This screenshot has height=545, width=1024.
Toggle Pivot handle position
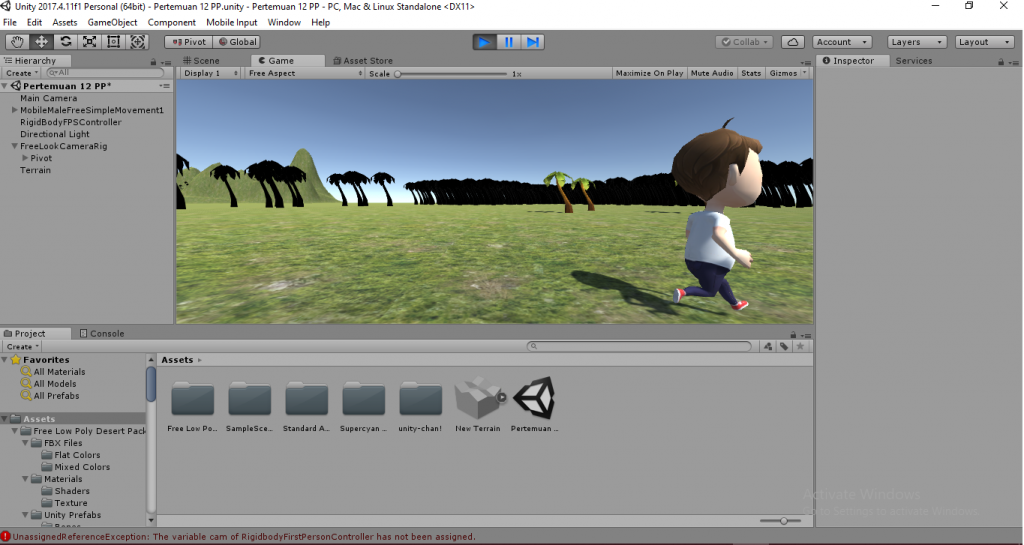187,42
